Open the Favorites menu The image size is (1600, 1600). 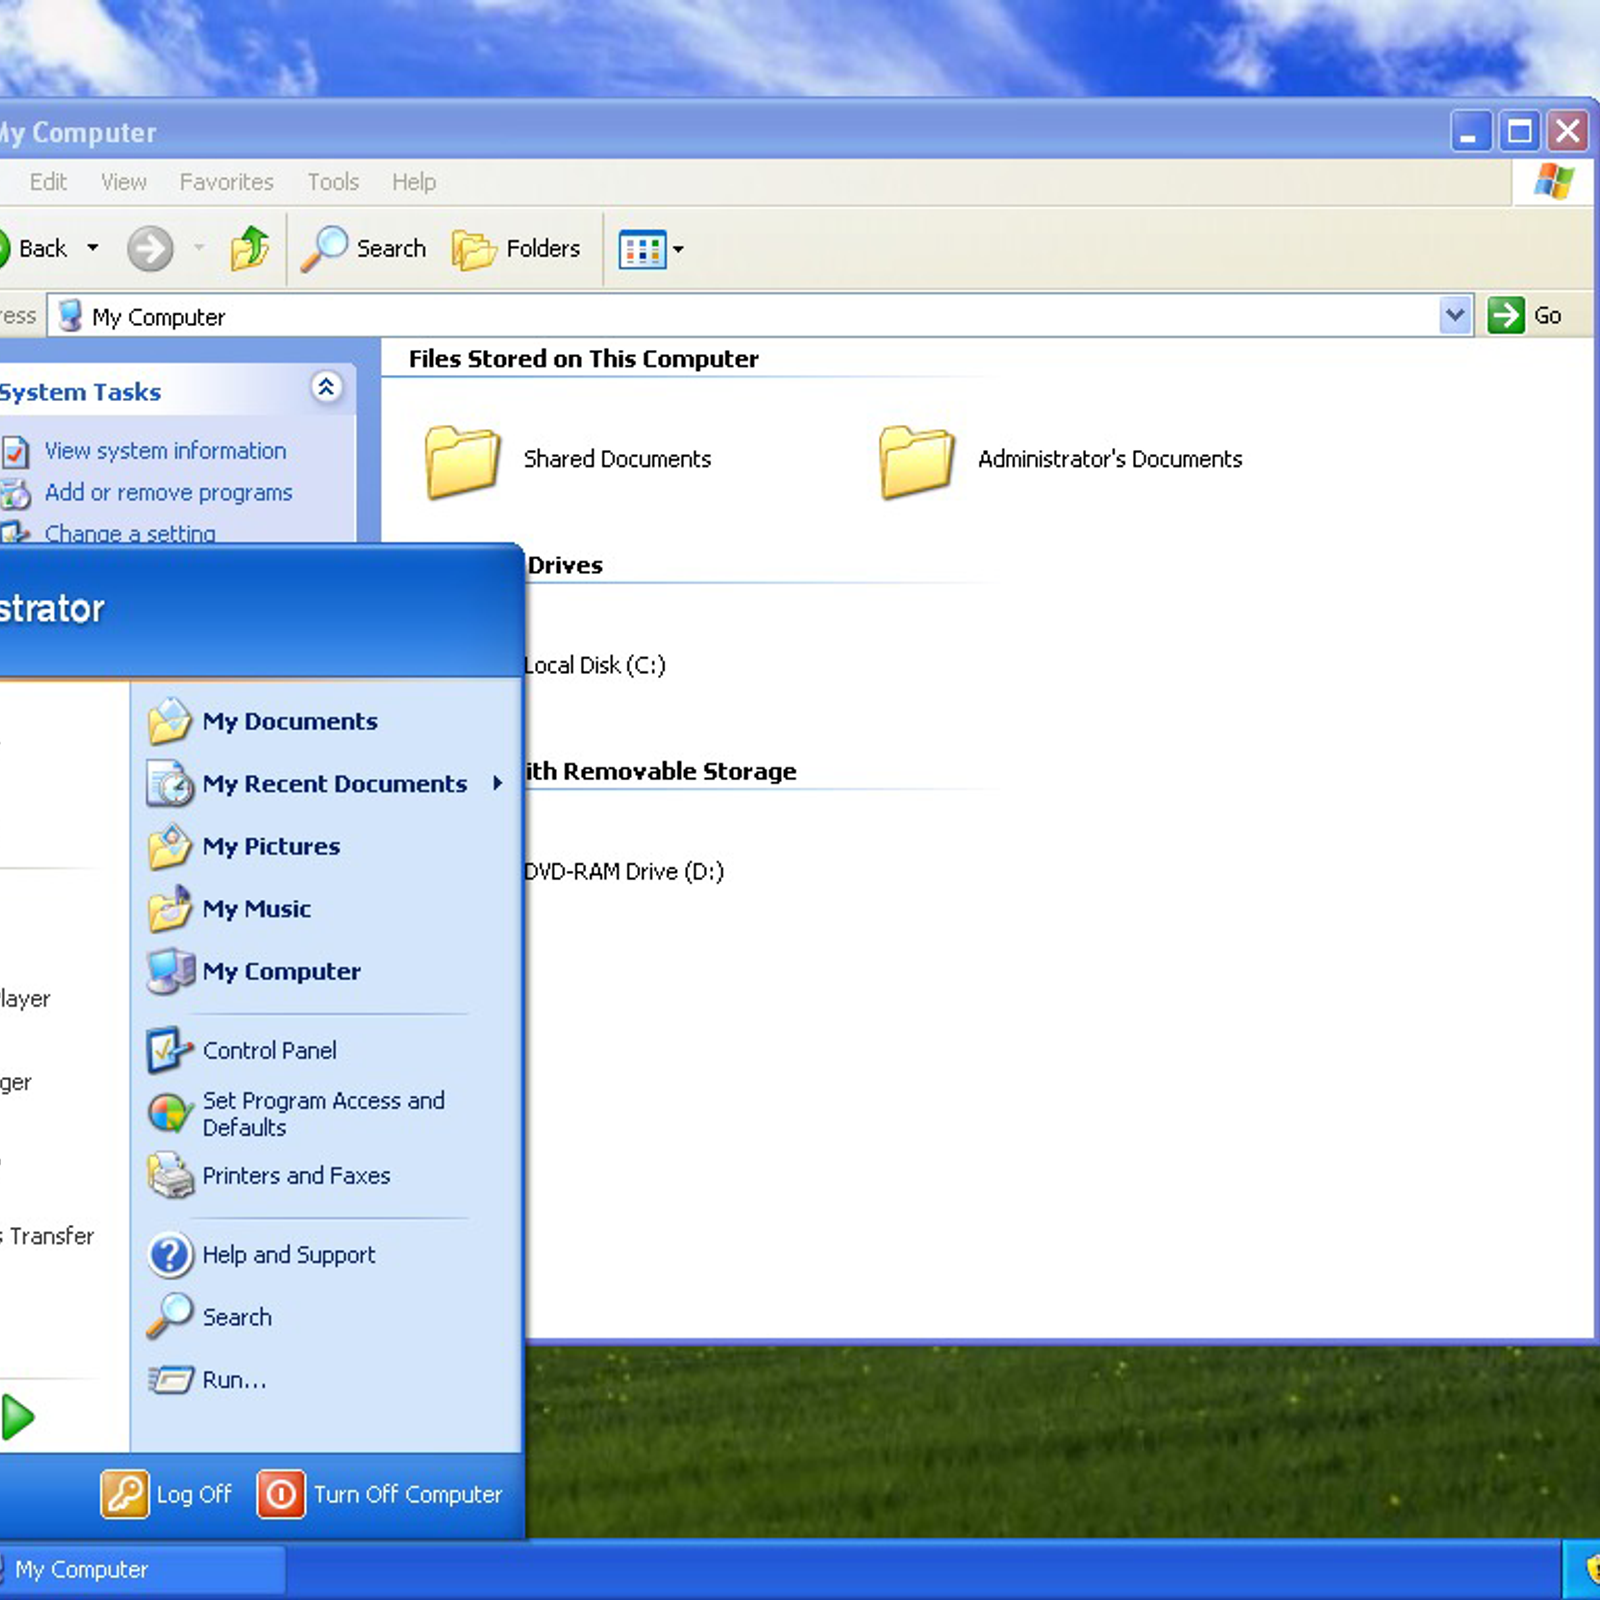pyautogui.click(x=227, y=182)
